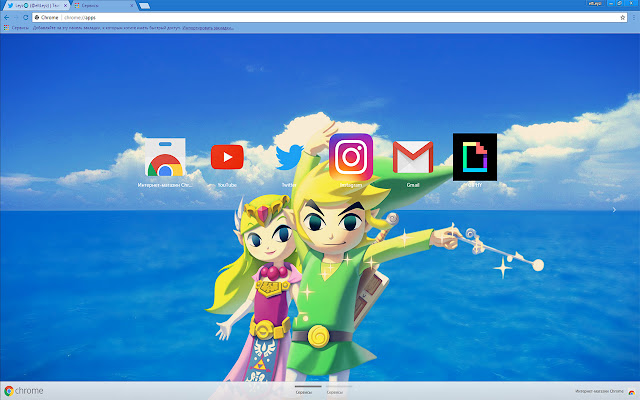Launch the GIPHY app tile

(475, 157)
